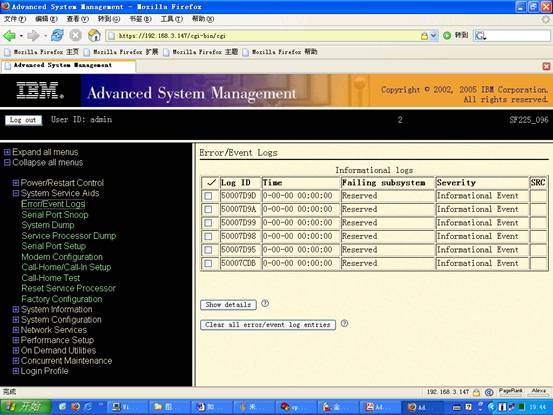Open Factory Configuration link
This screenshot has height=415, width=553.
click(62, 299)
